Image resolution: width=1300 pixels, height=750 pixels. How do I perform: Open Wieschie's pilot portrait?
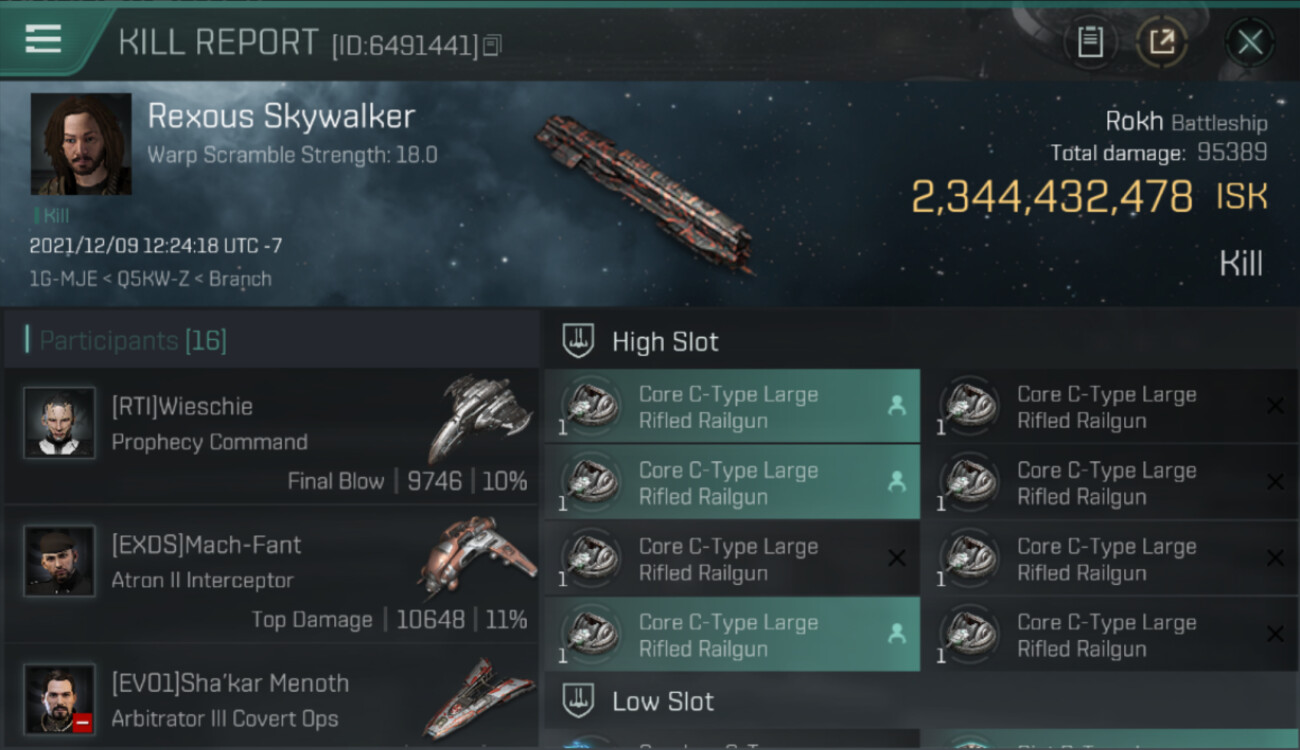(60, 423)
